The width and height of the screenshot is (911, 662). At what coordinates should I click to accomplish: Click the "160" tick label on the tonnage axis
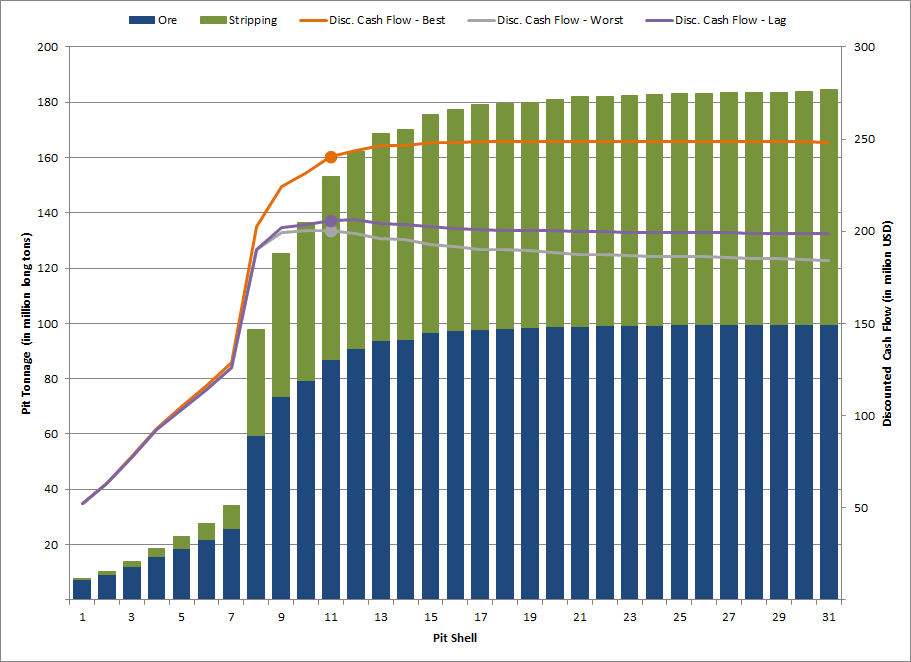click(x=48, y=158)
